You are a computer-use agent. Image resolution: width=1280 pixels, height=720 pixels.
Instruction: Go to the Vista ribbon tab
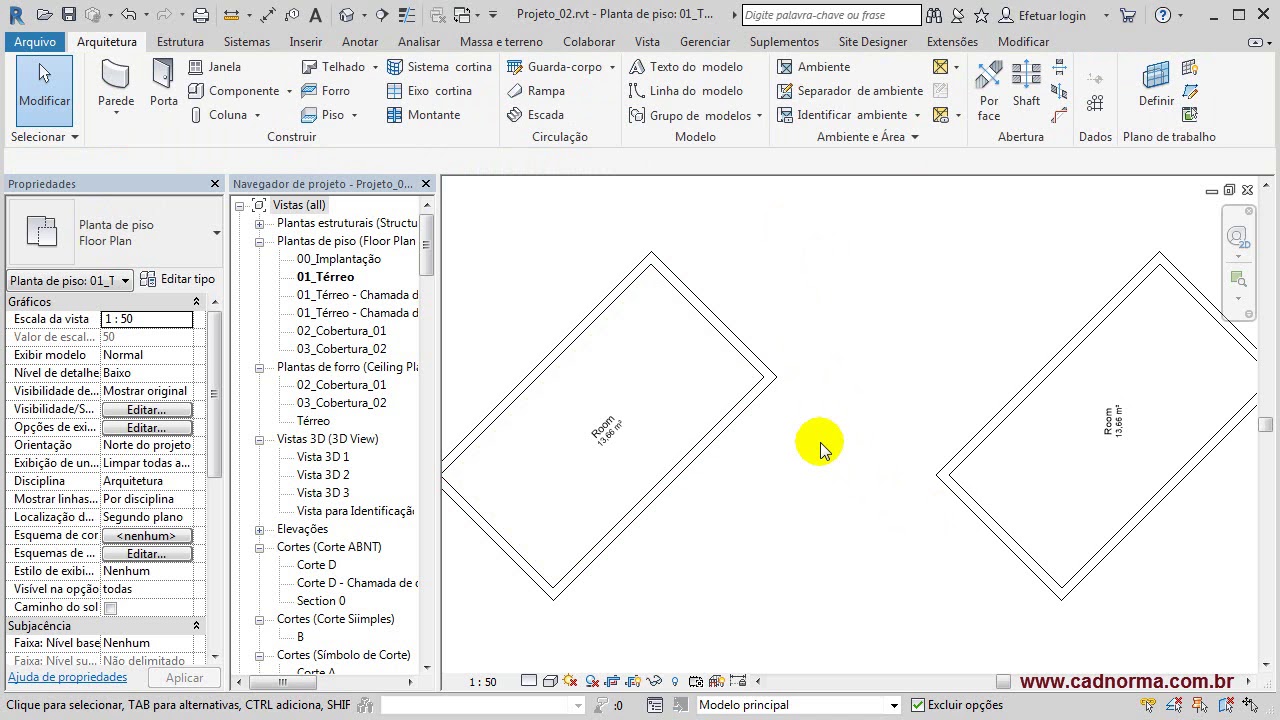point(647,42)
